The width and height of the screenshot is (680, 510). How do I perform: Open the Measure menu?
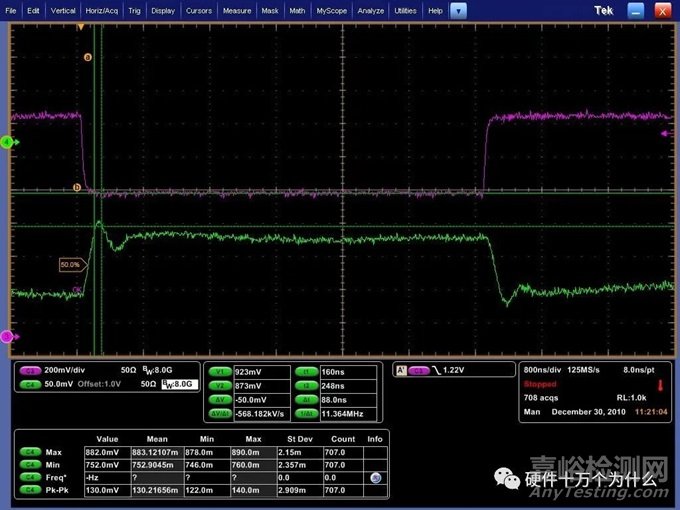[x=237, y=10]
